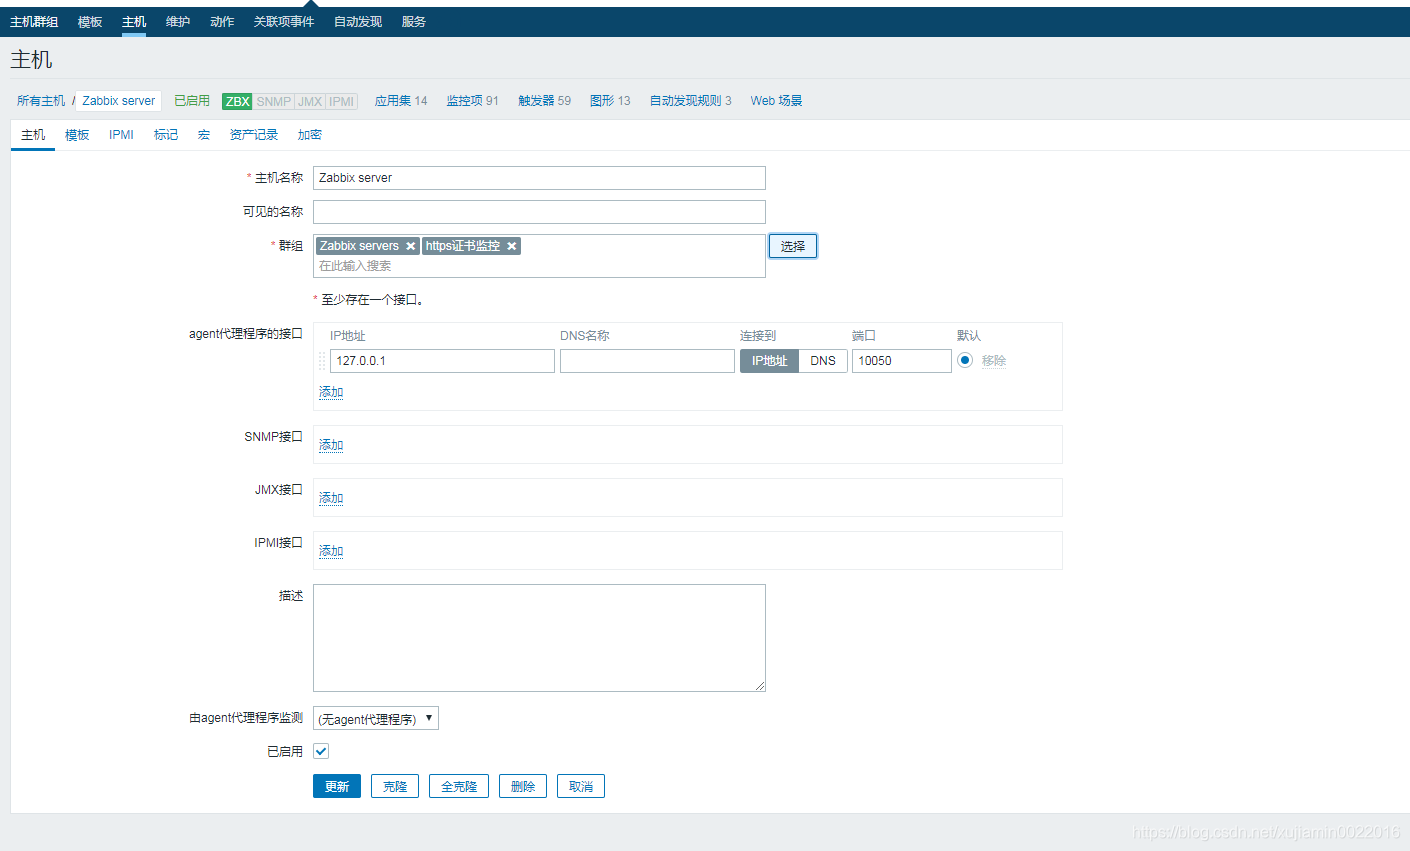1410x851 pixels.
Task: Go to 所有主机 breadcrumb link
Action: click(41, 101)
